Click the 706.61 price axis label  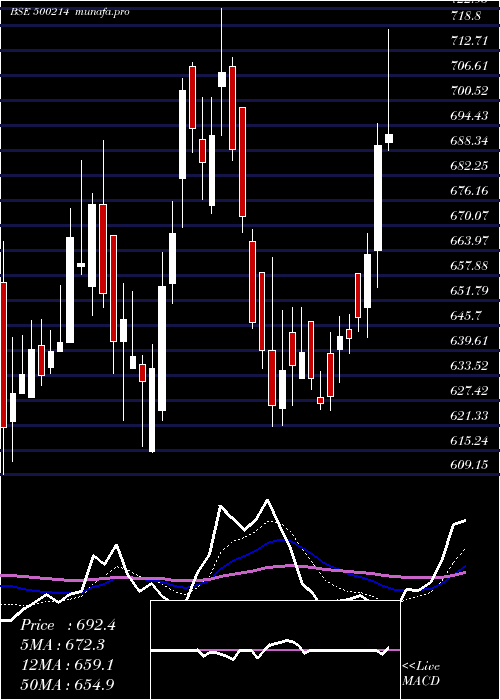pos(468,66)
